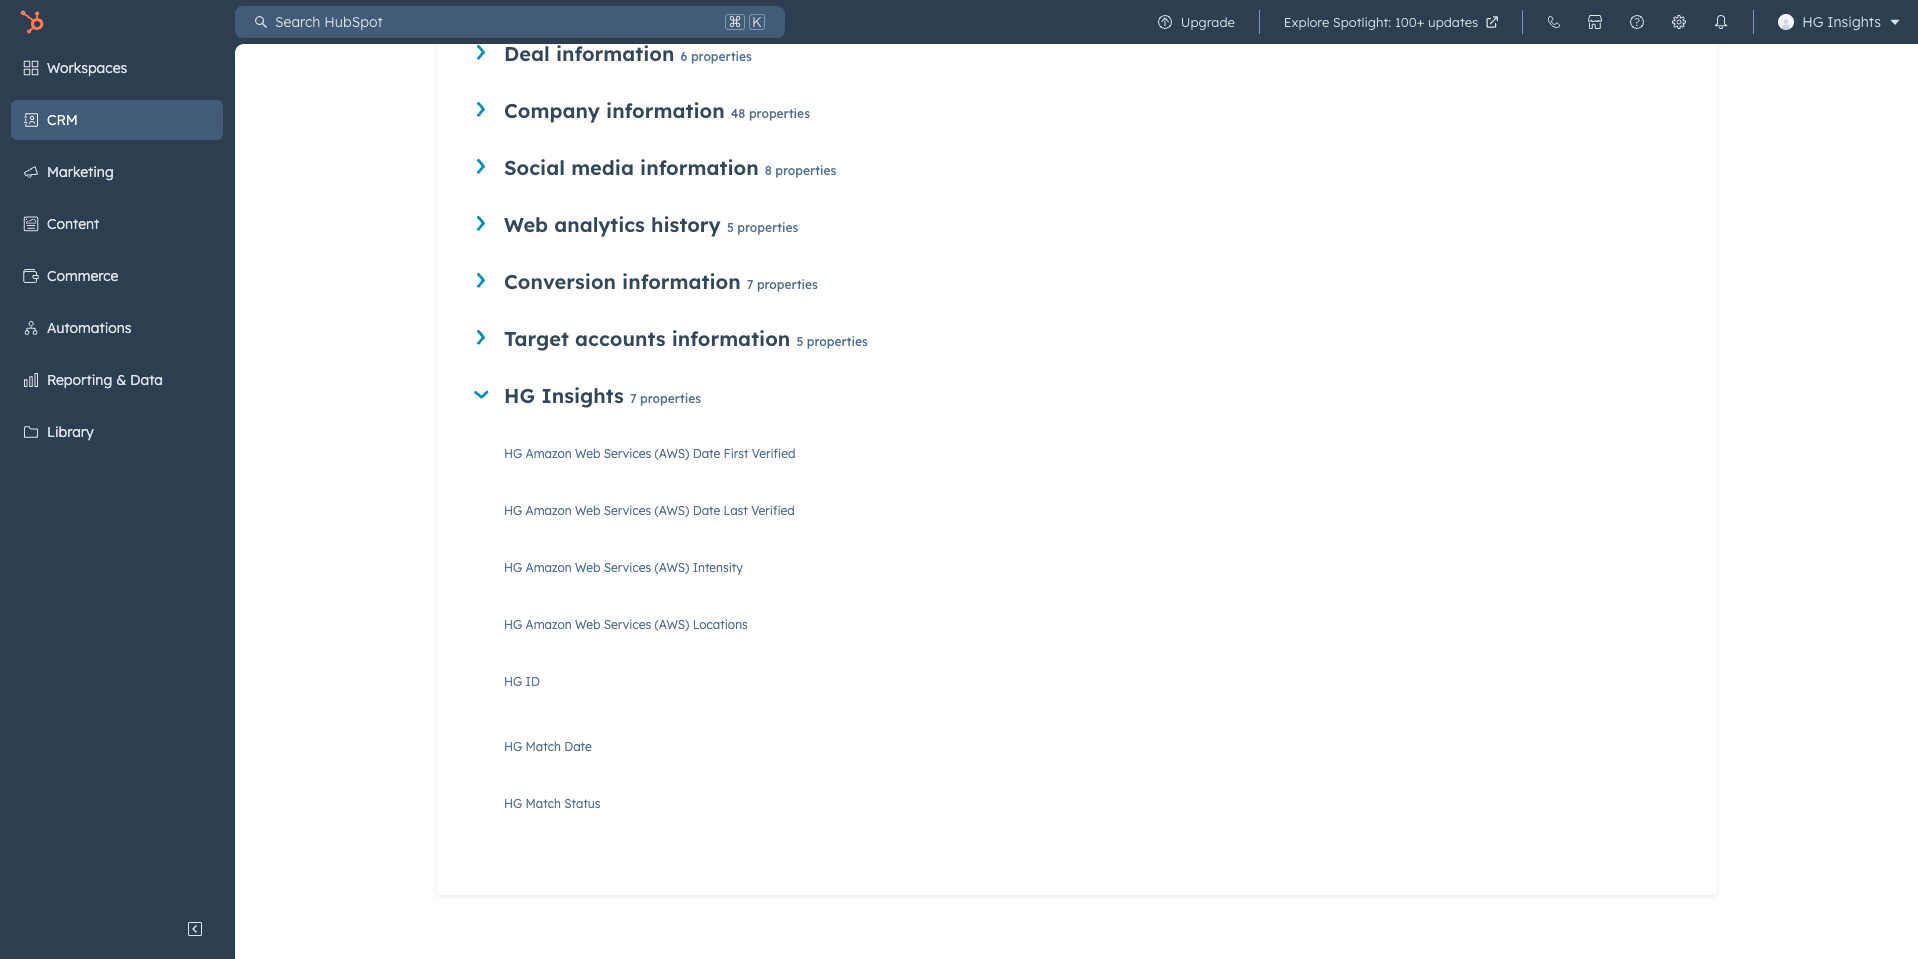Click the Library folder icon
Viewport: 1918px width, 959px height.
click(x=31, y=432)
